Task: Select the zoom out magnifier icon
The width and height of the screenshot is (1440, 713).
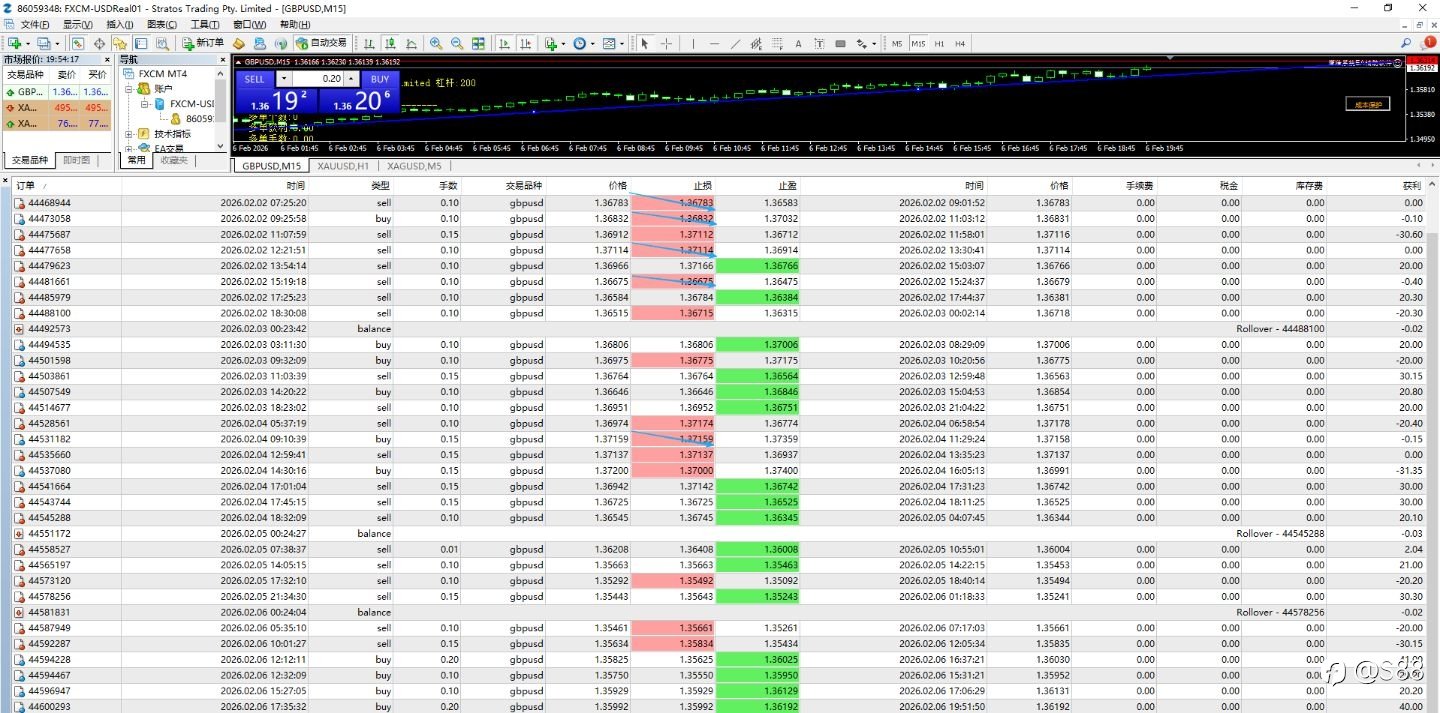Action: pos(457,44)
